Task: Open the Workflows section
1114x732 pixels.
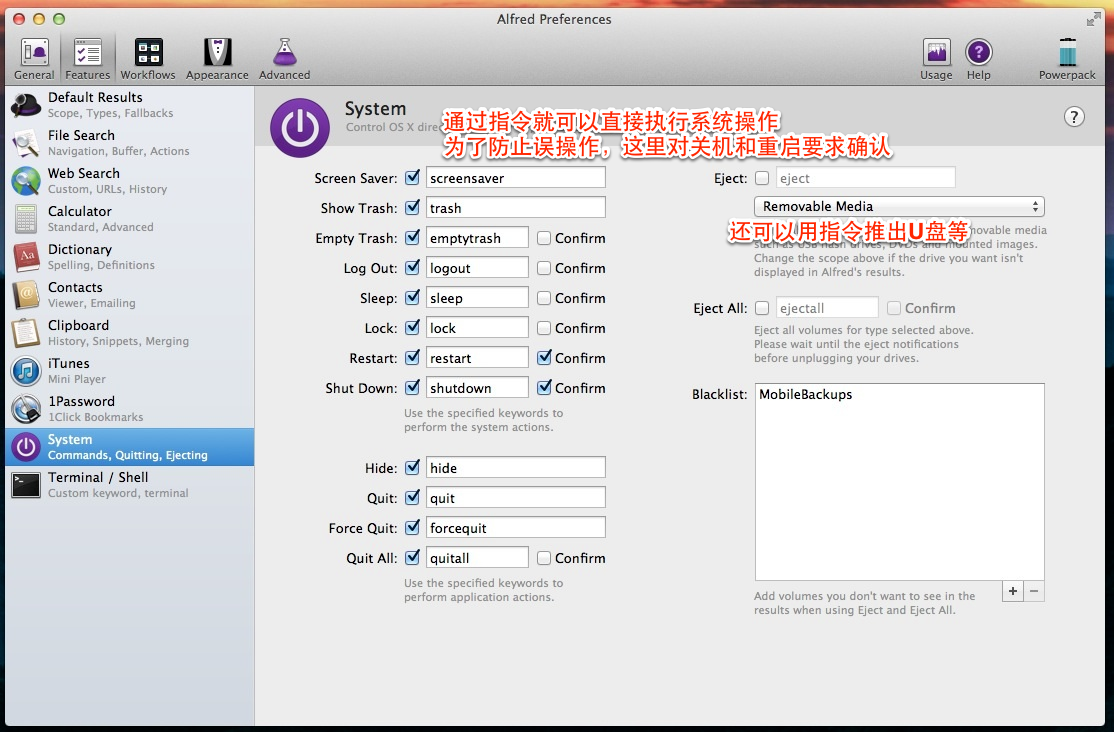Action: pyautogui.click(x=148, y=59)
